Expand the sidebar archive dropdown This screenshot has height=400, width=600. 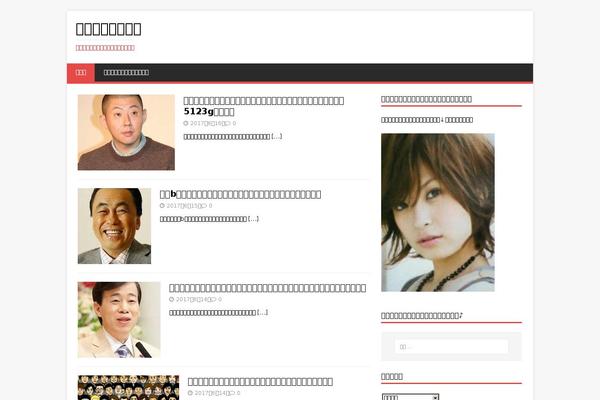coord(410,397)
